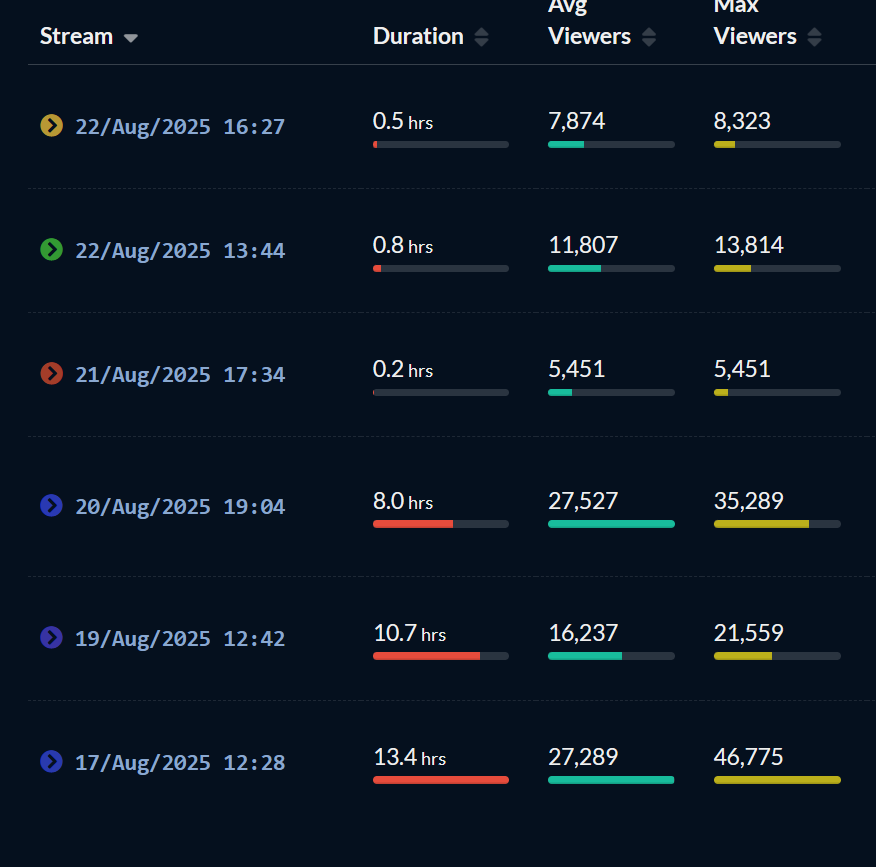Click the yellow bar under 13,814

click(732, 269)
